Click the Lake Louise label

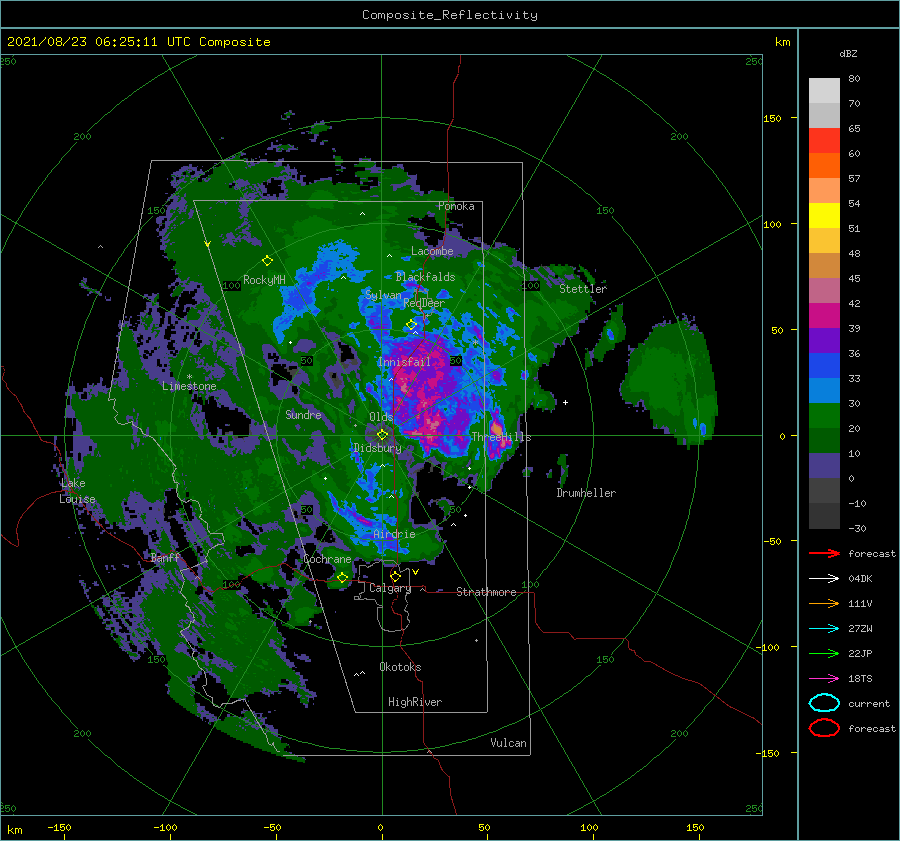(x=77, y=491)
